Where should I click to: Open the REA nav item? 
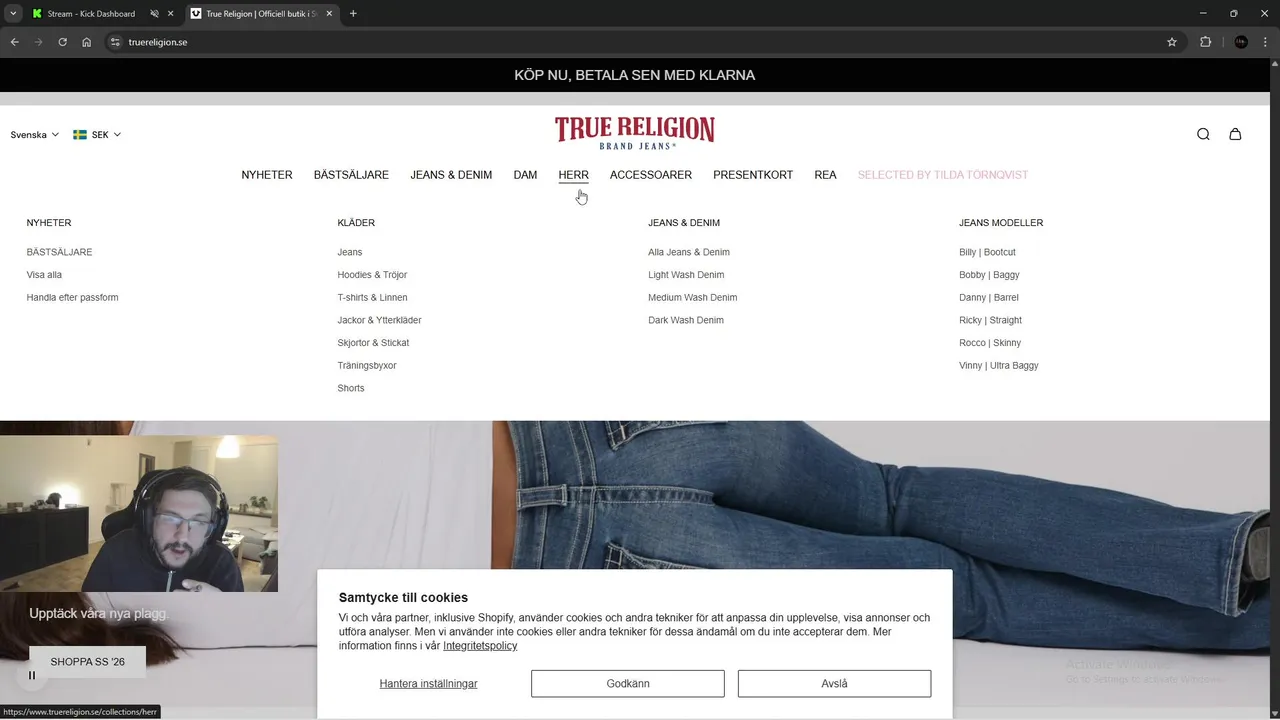pyautogui.click(x=825, y=175)
